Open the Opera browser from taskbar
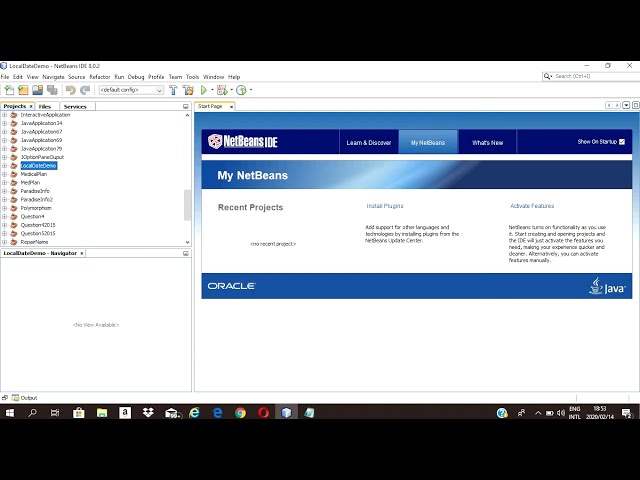This screenshot has height=480, width=640. [263, 413]
